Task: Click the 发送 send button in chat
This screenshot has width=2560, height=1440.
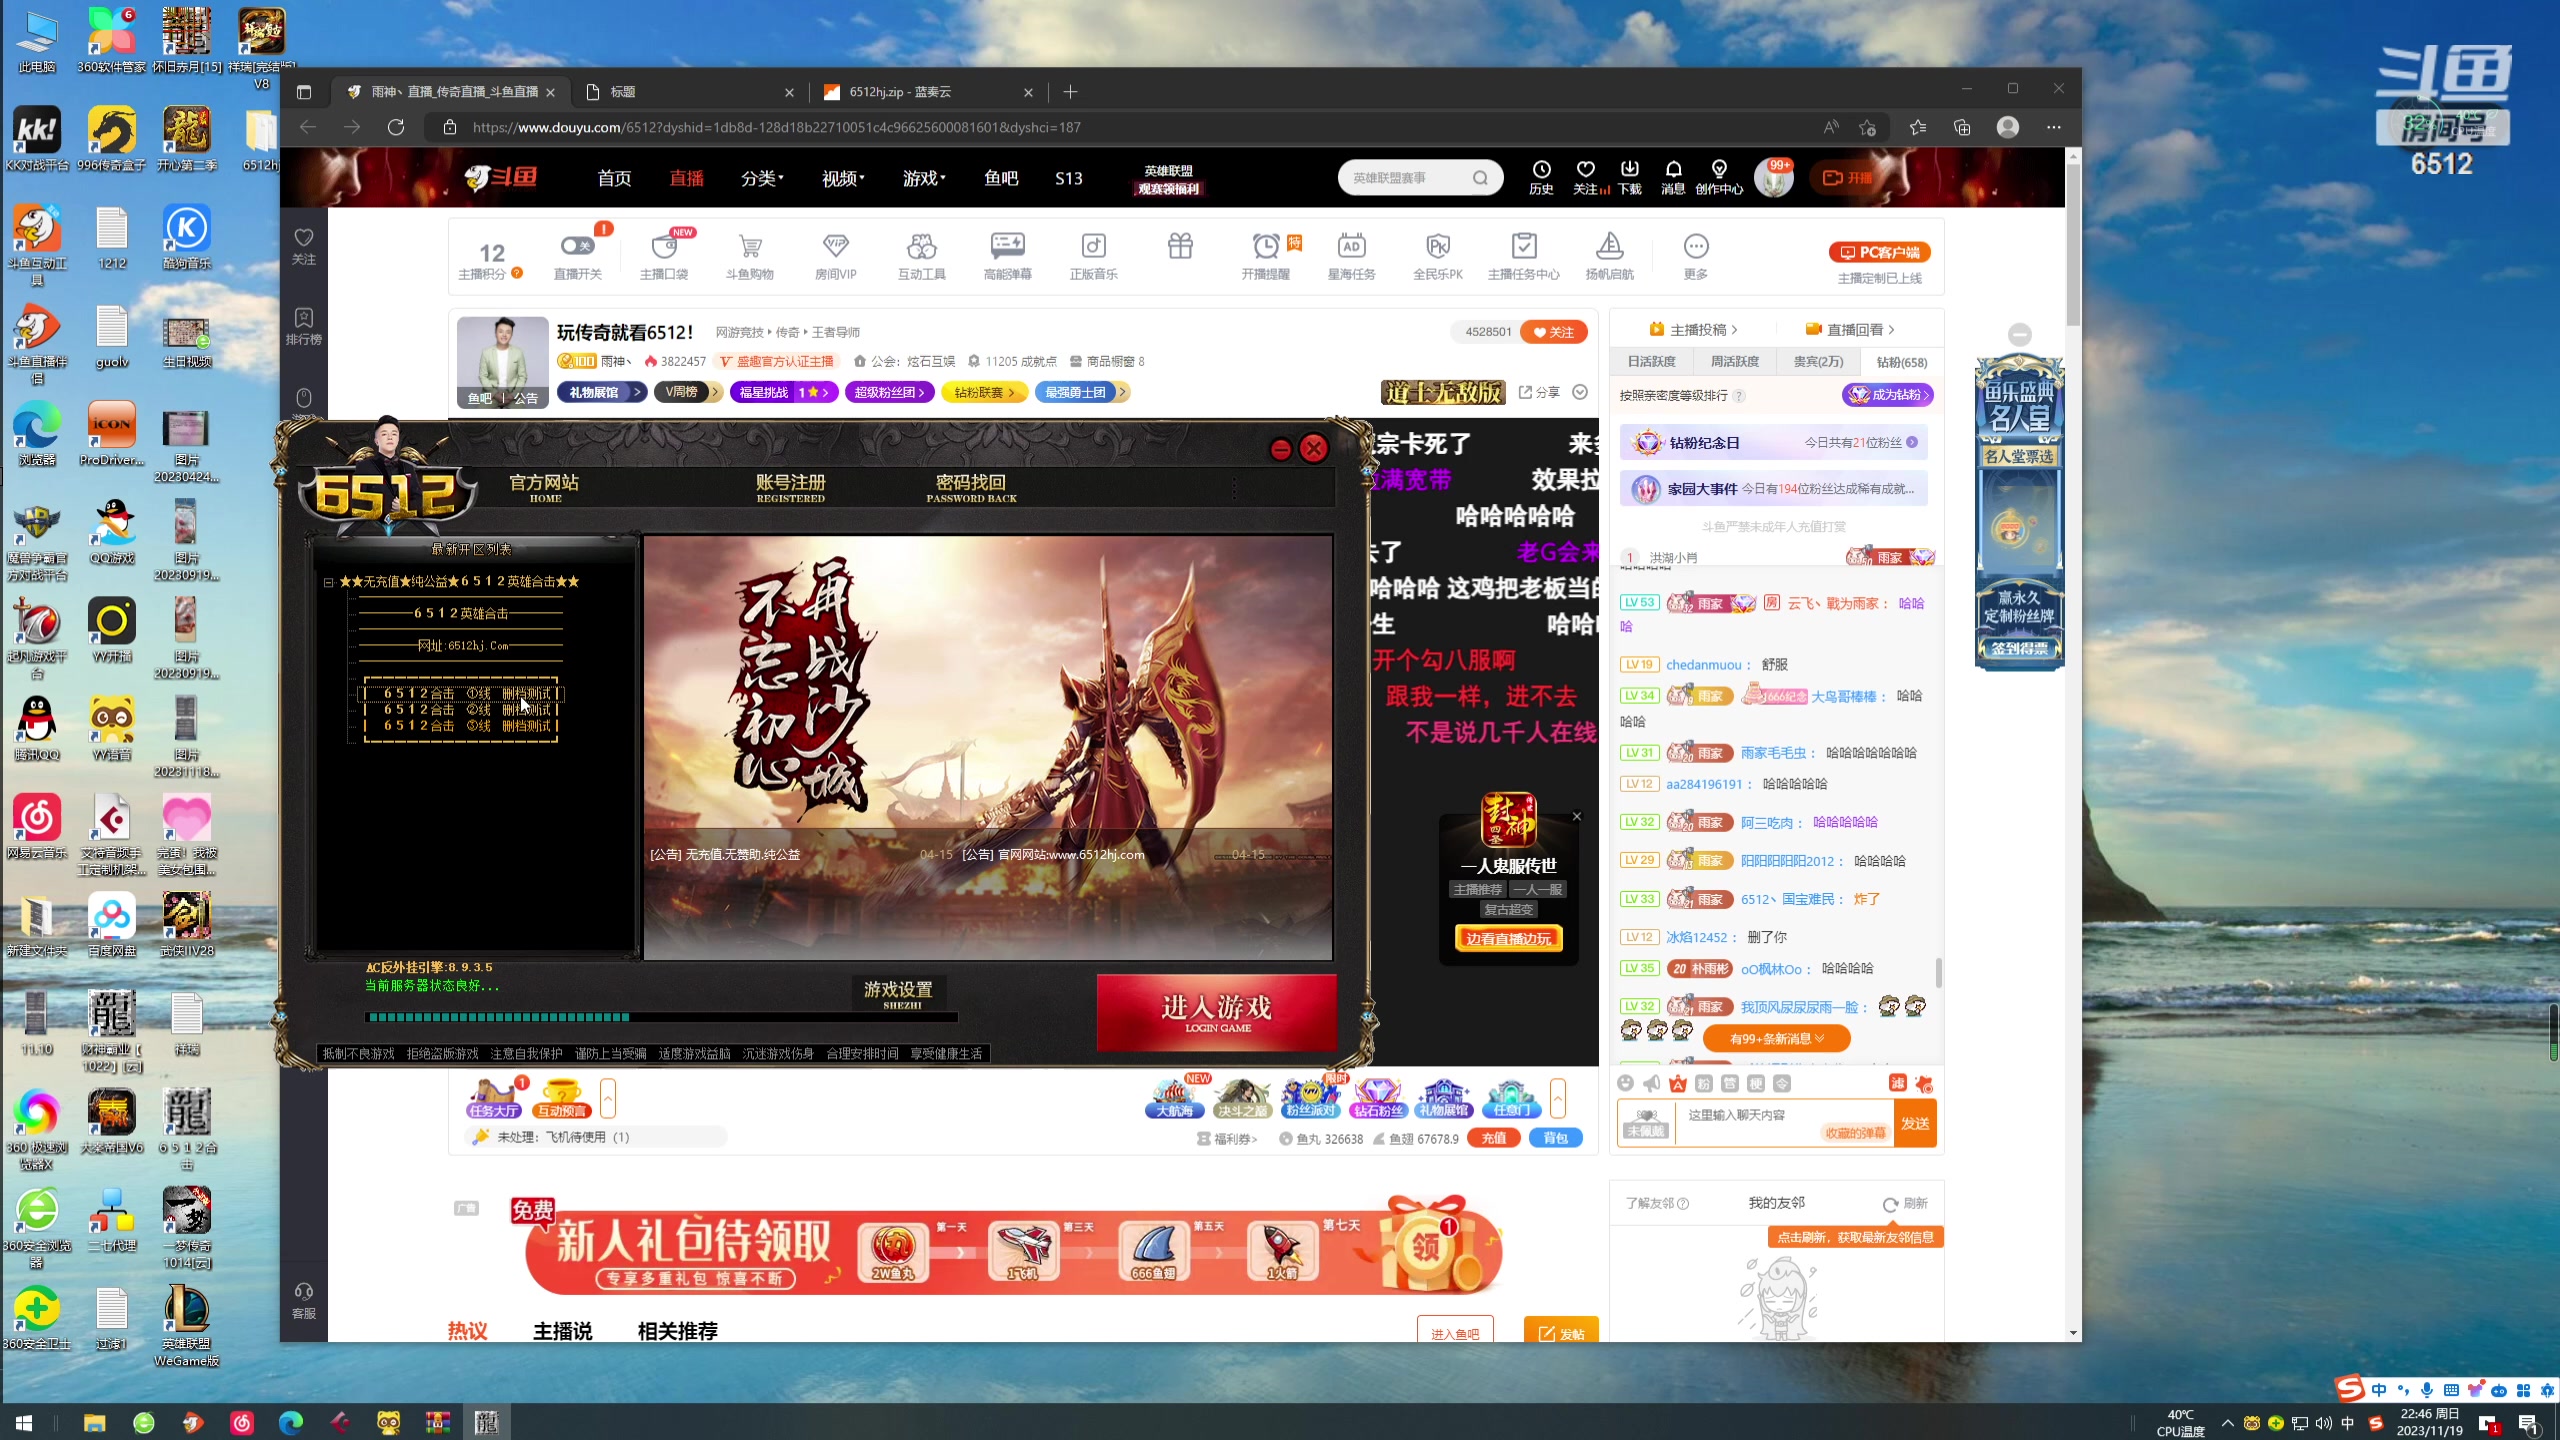Action: click(1915, 1124)
